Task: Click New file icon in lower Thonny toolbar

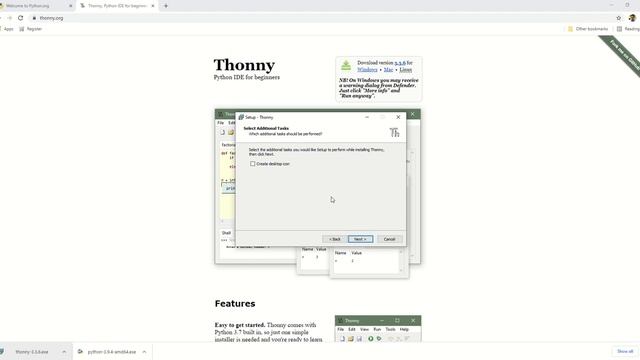Action: click(x=342, y=338)
